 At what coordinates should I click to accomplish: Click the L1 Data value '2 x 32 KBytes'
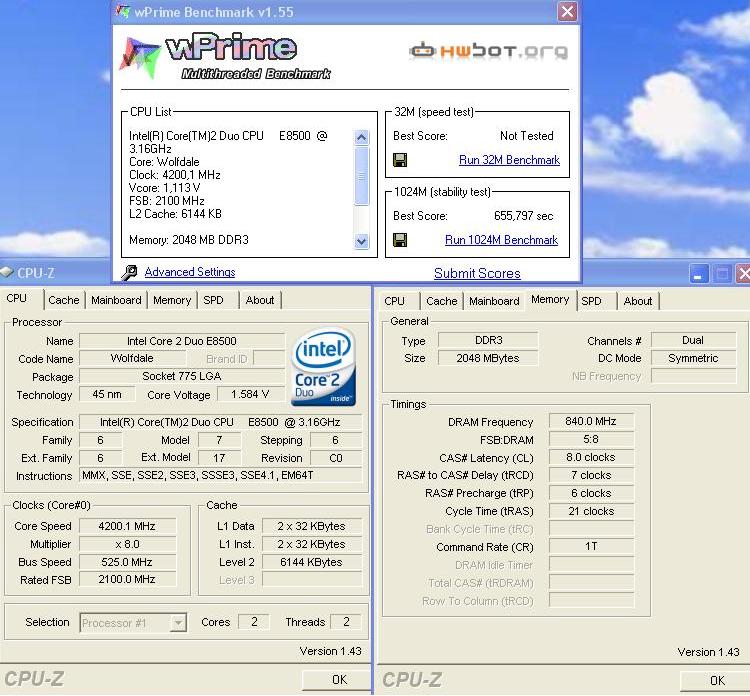311,526
